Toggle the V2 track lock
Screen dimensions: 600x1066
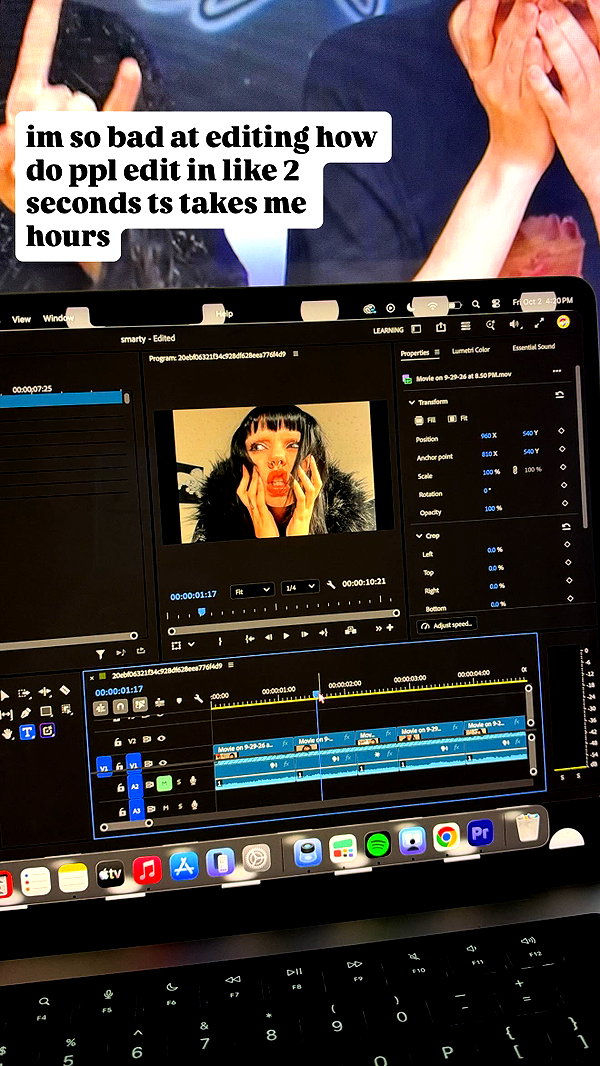[118, 741]
